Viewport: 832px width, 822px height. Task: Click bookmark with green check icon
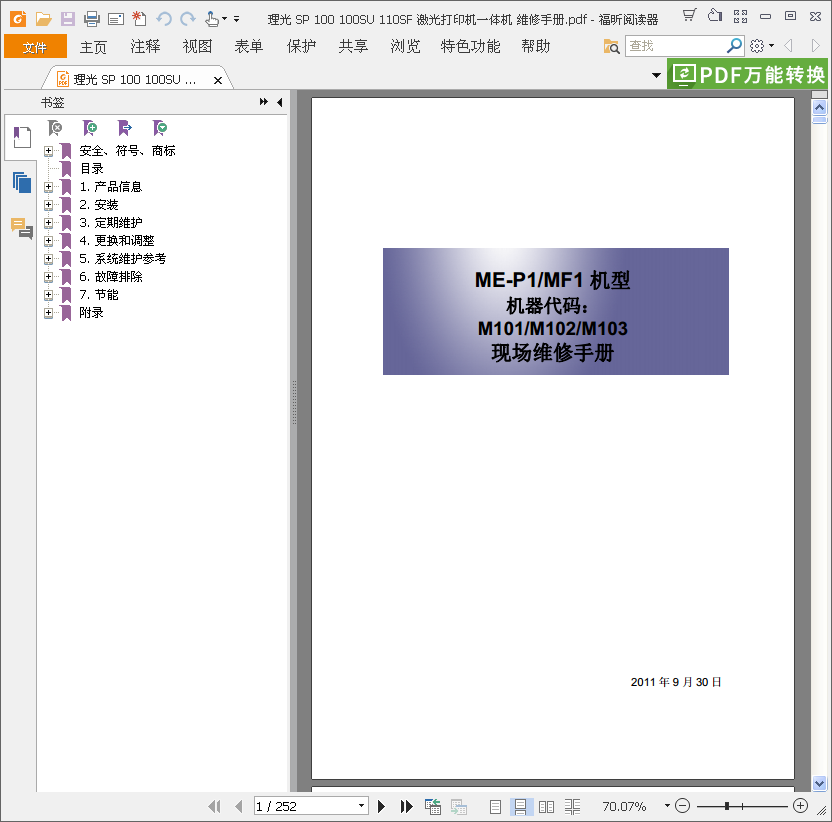pyautogui.click(x=160, y=128)
